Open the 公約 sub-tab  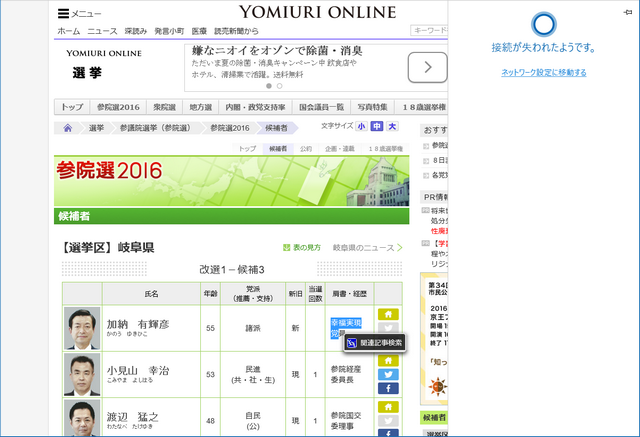coord(306,149)
